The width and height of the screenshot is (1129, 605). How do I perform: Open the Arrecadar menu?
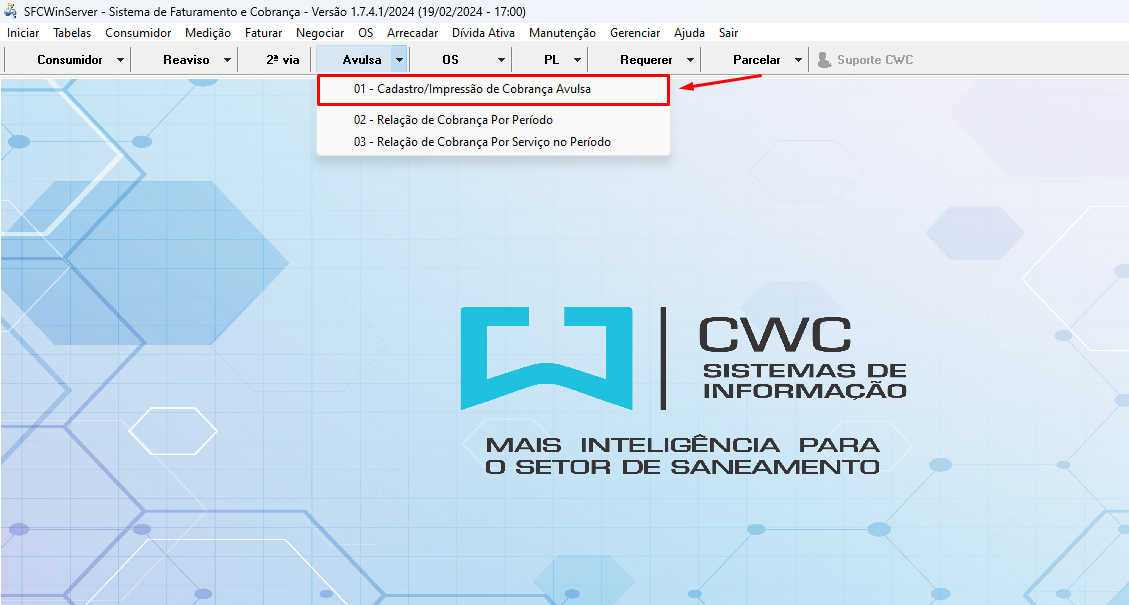[412, 33]
